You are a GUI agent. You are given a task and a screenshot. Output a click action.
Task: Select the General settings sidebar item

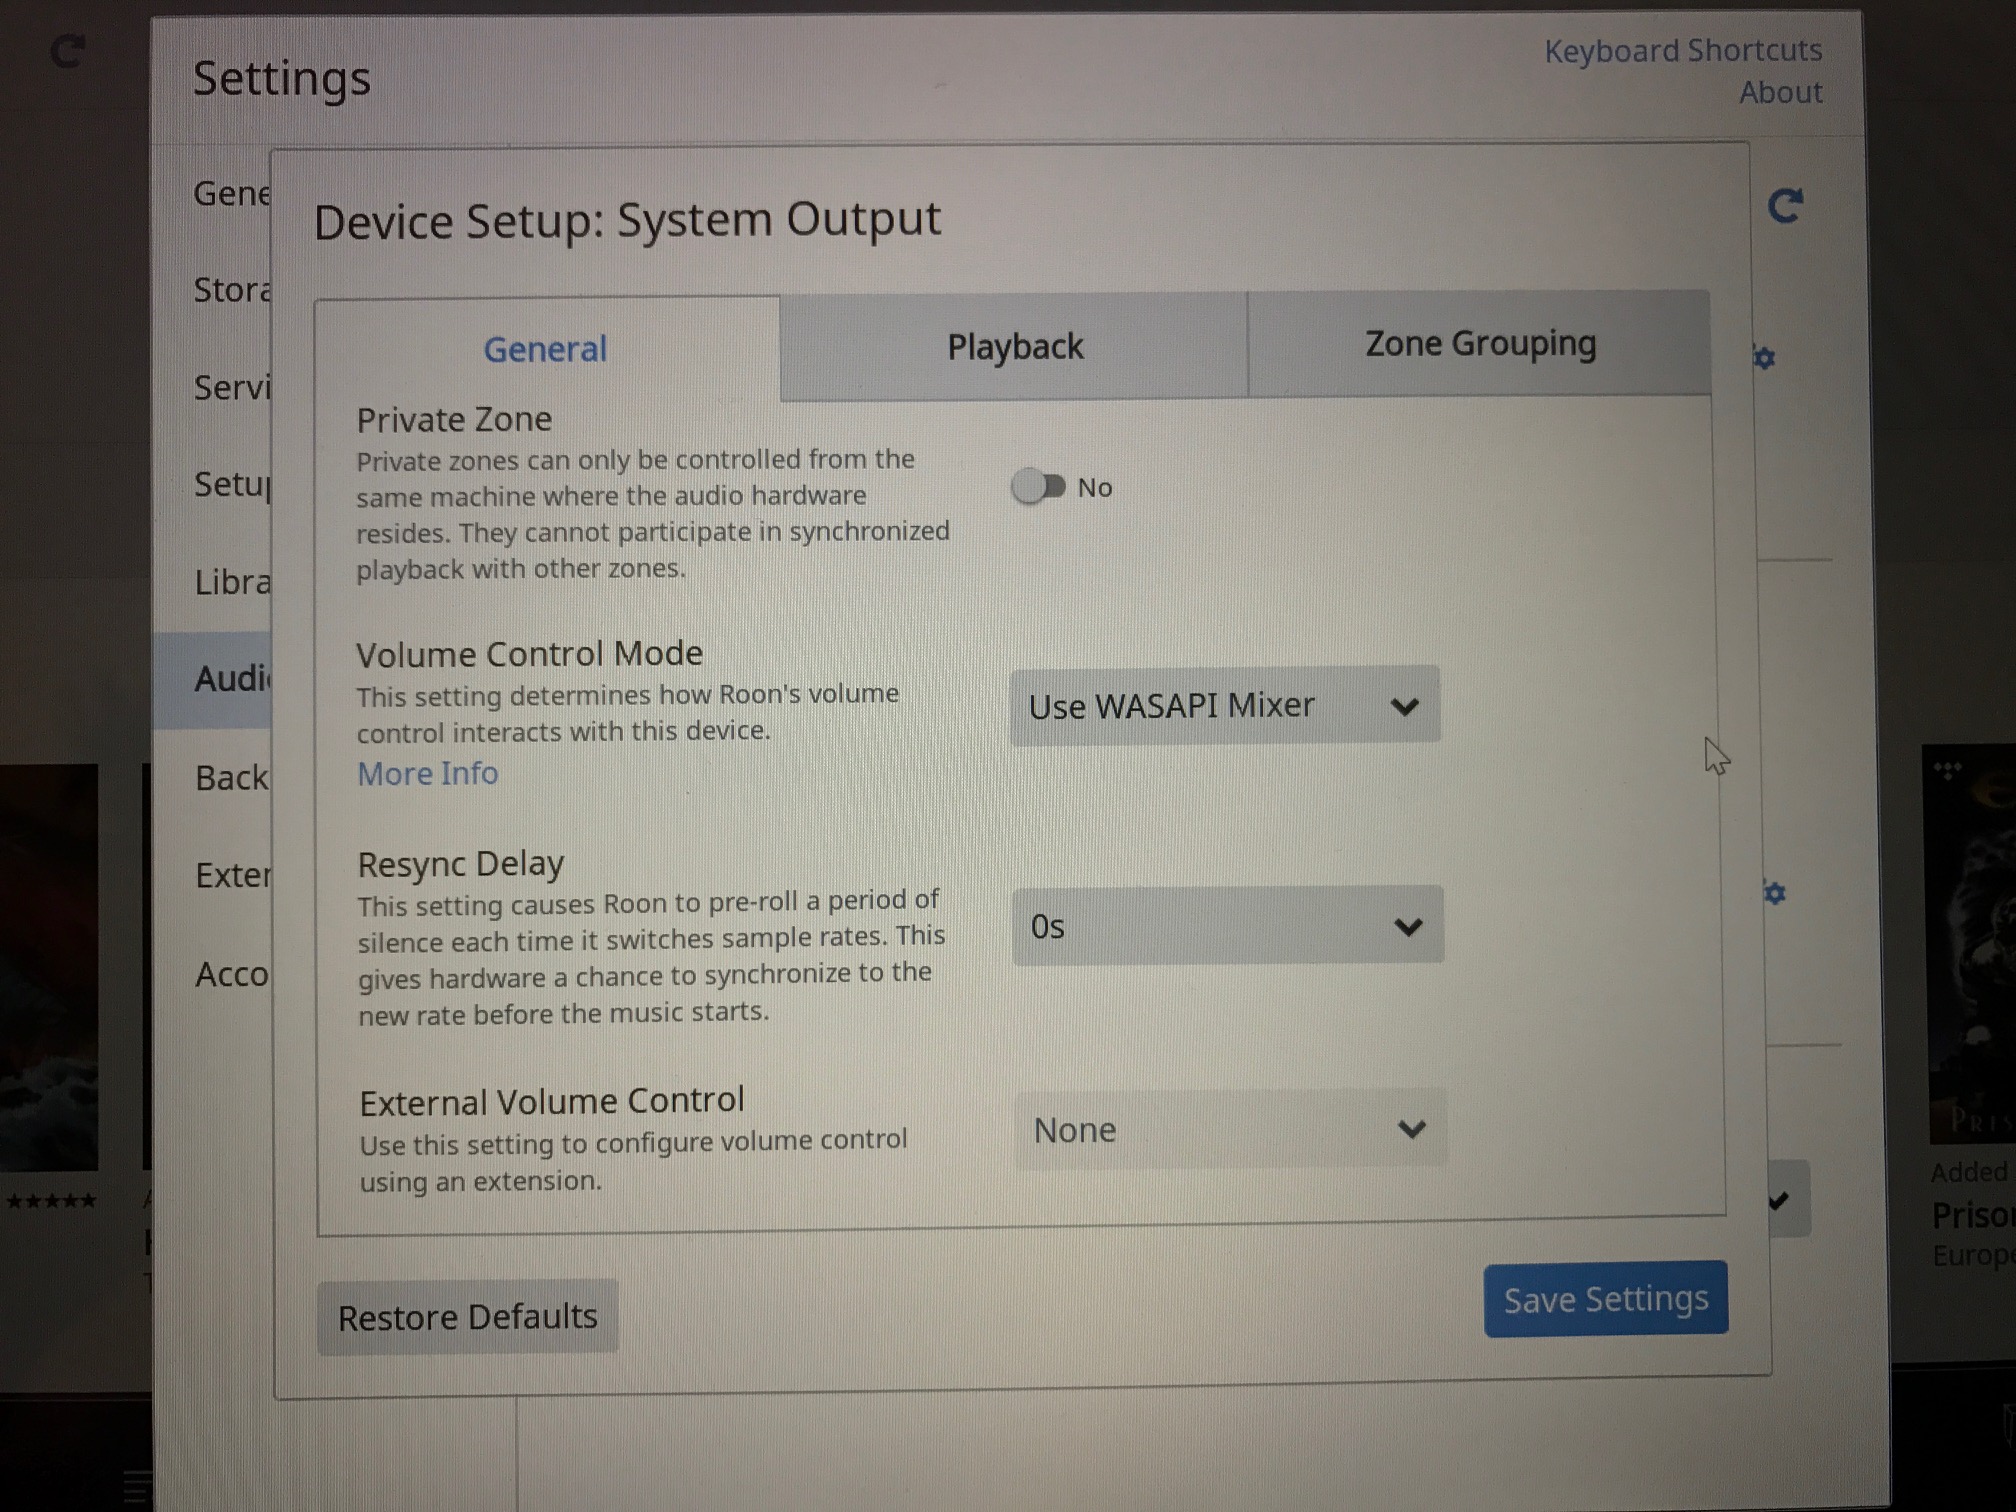[x=232, y=193]
